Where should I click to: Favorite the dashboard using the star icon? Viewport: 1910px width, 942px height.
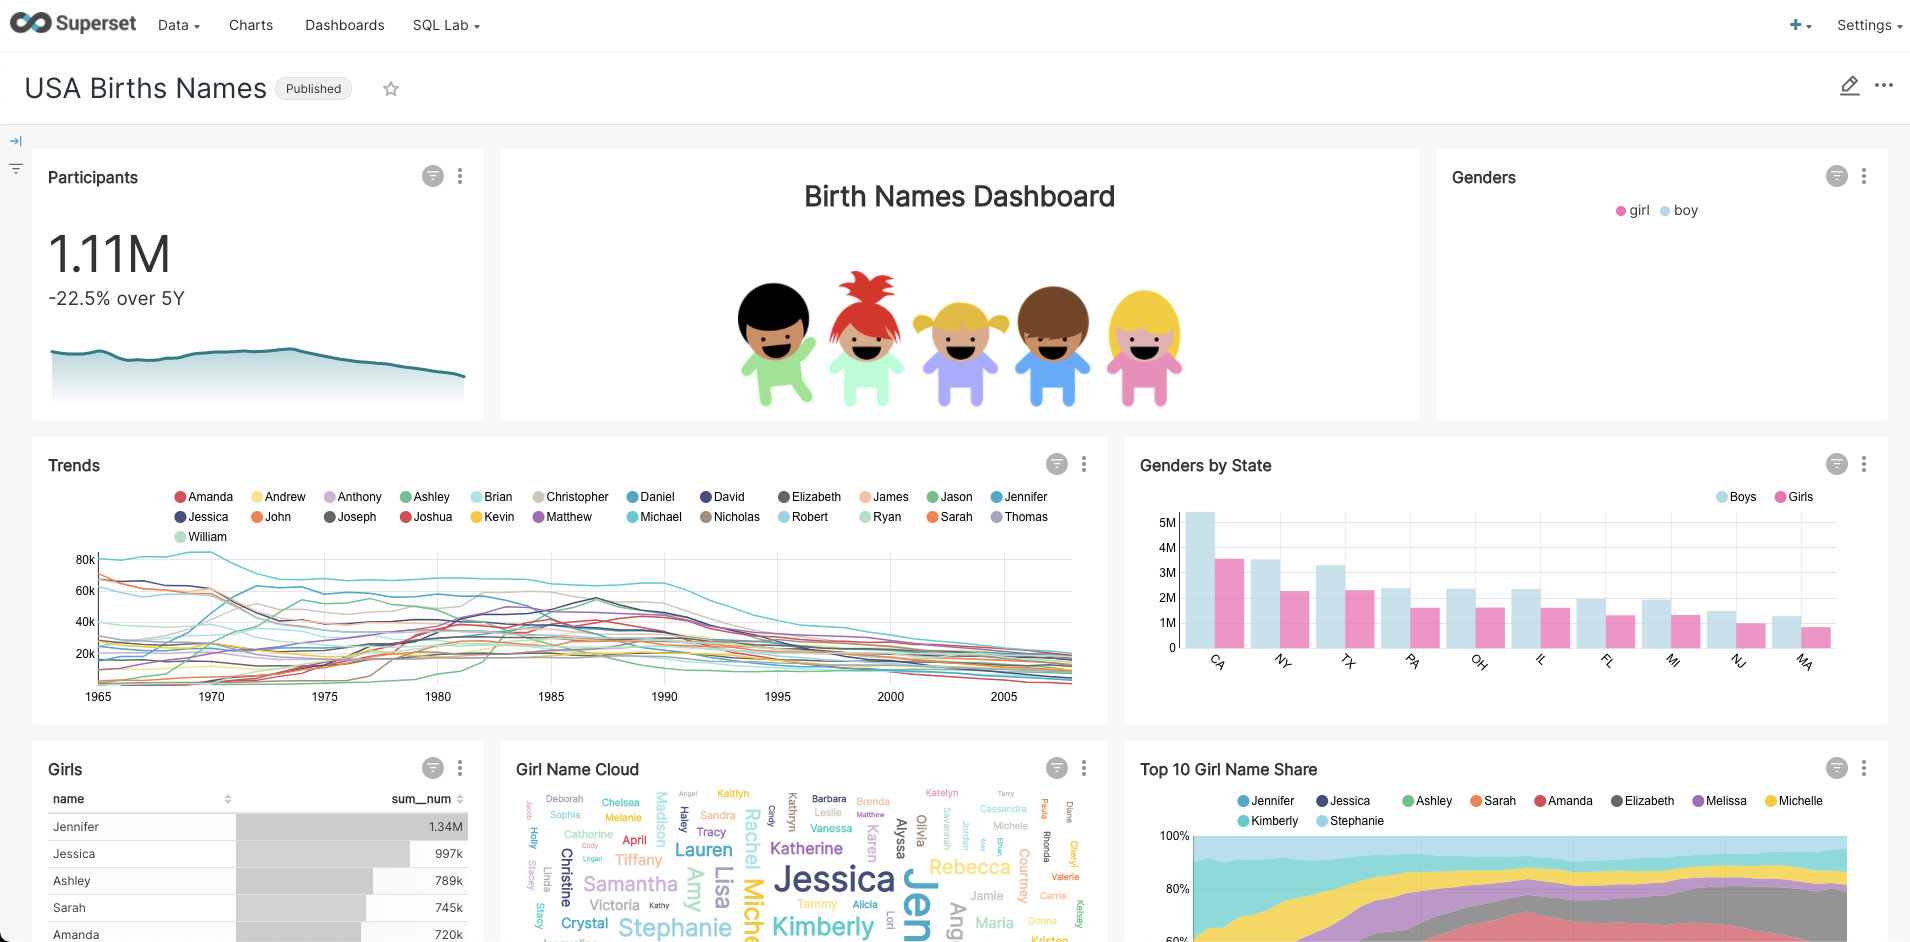point(390,89)
